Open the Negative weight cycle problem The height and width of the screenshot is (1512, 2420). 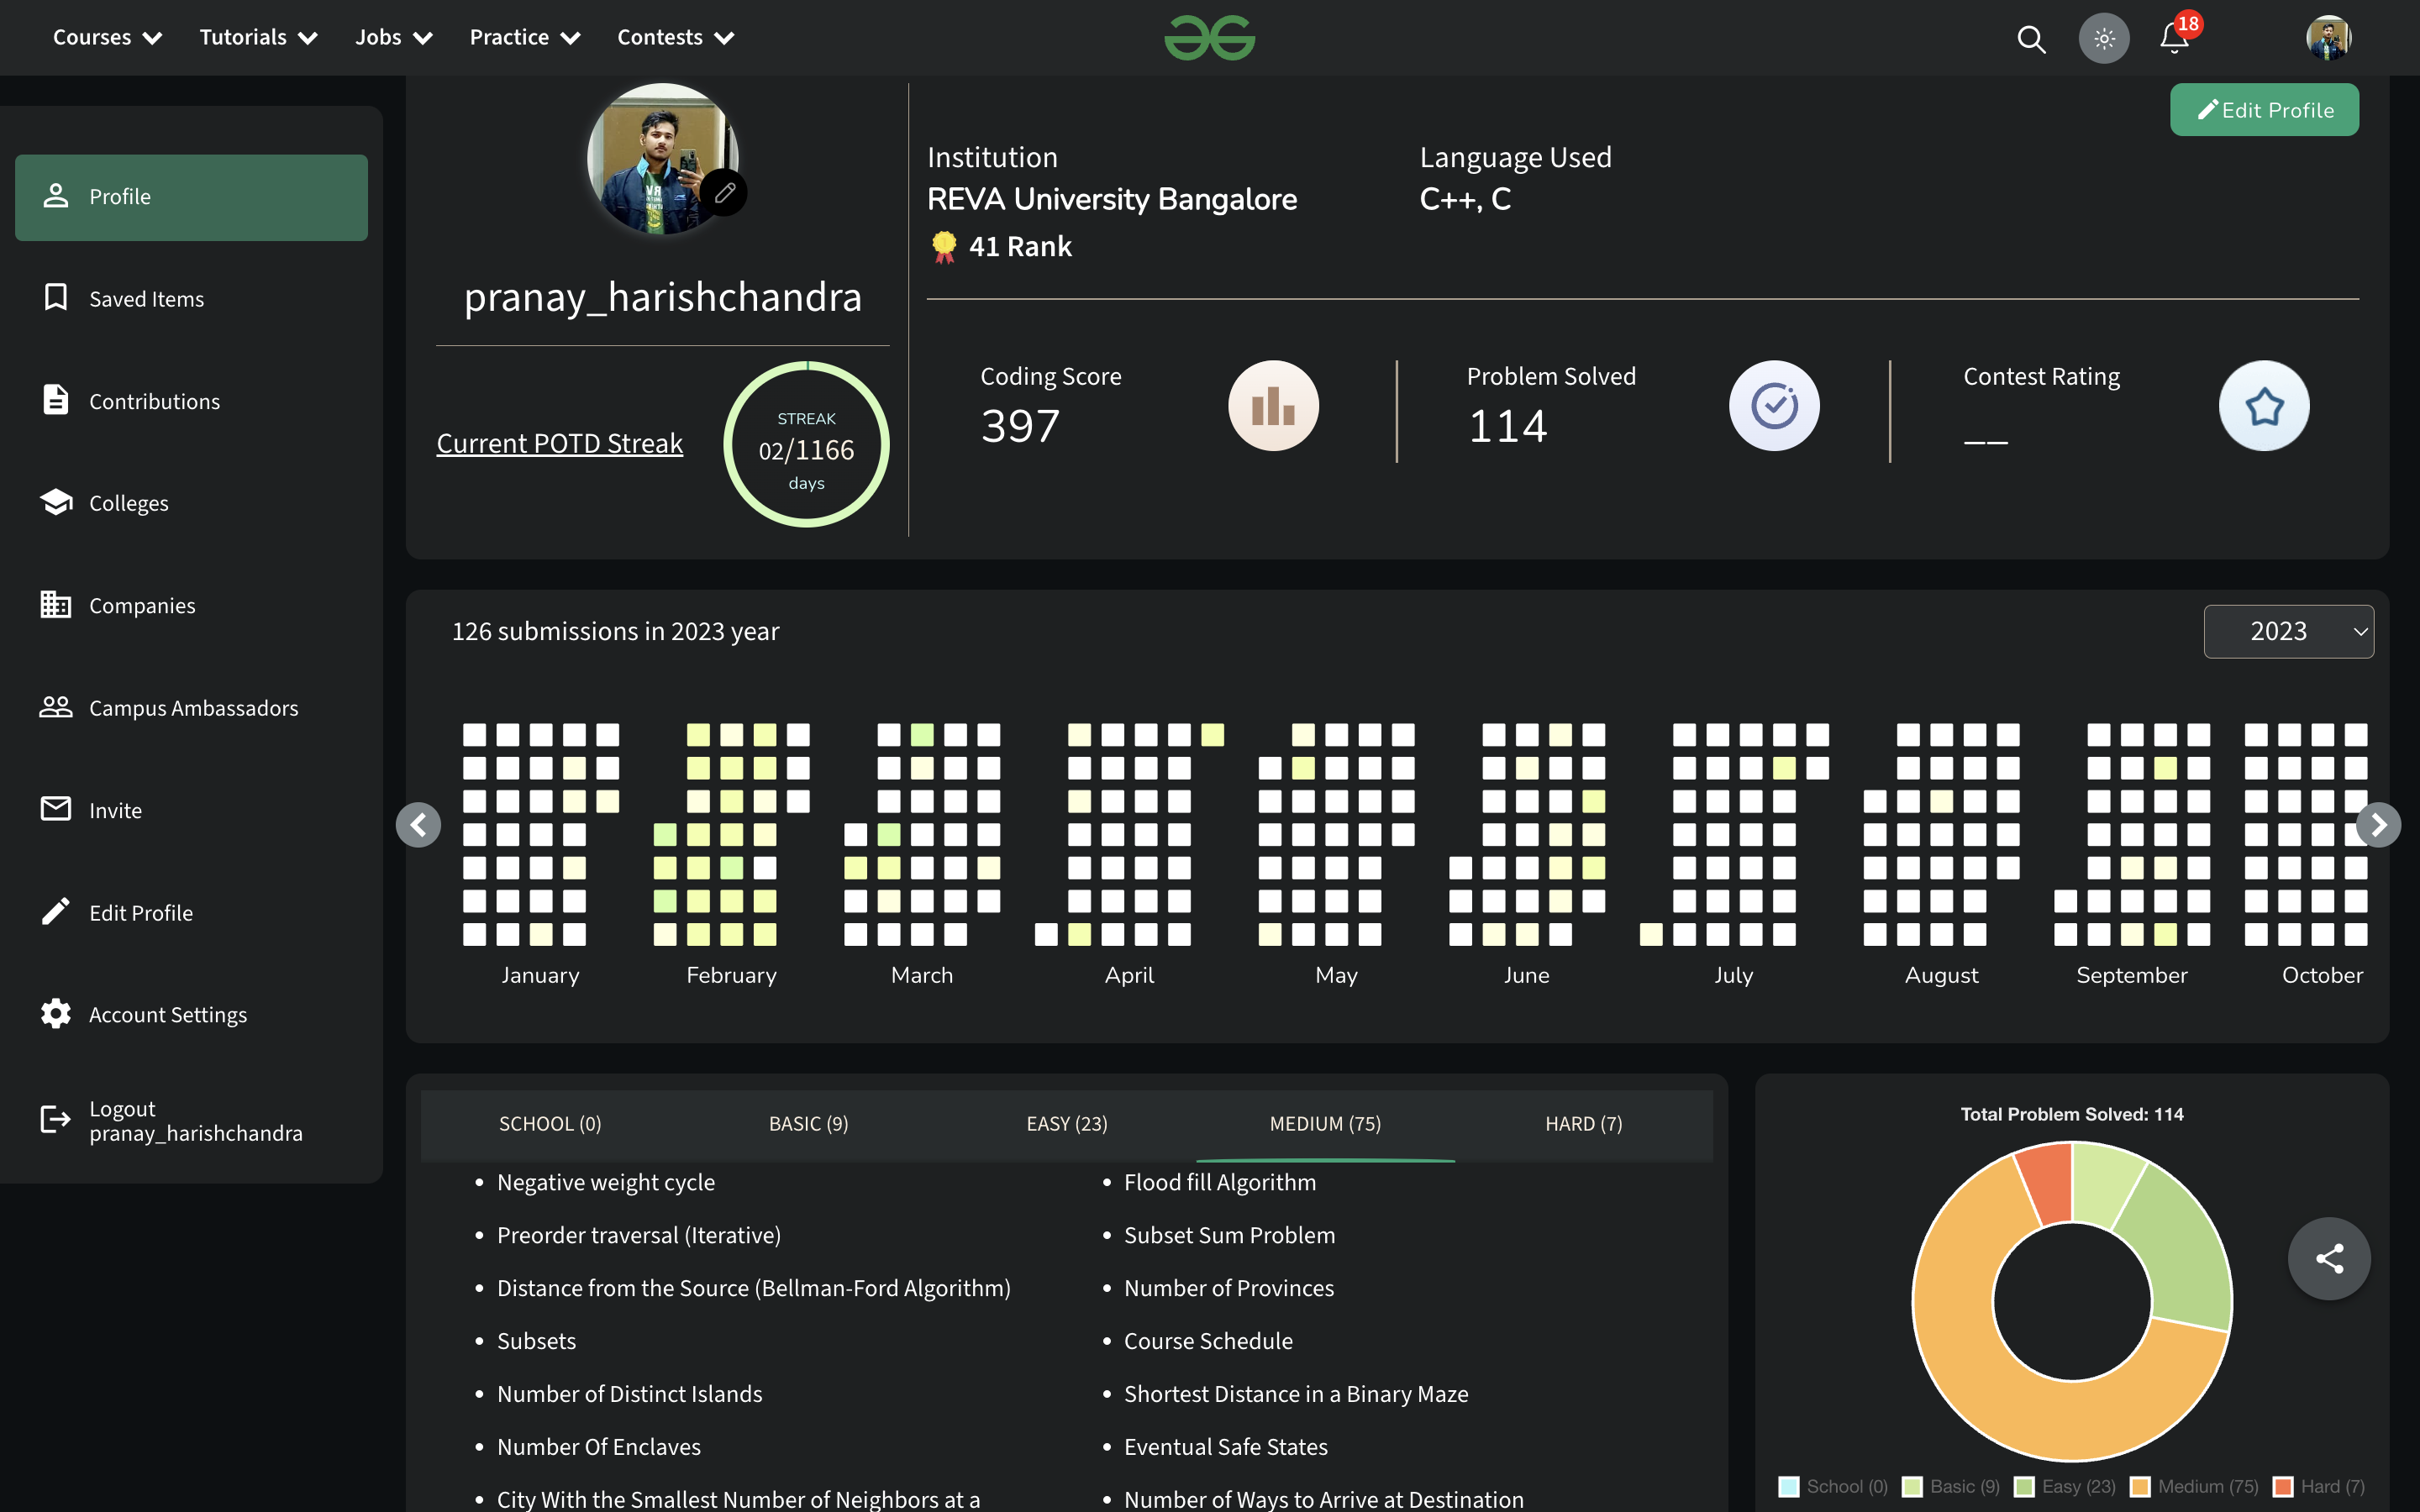(606, 1182)
